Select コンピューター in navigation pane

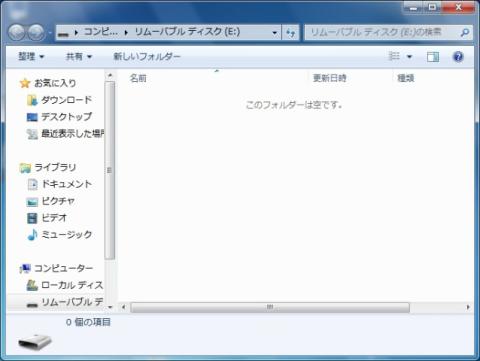pyautogui.click(x=64, y=268)
